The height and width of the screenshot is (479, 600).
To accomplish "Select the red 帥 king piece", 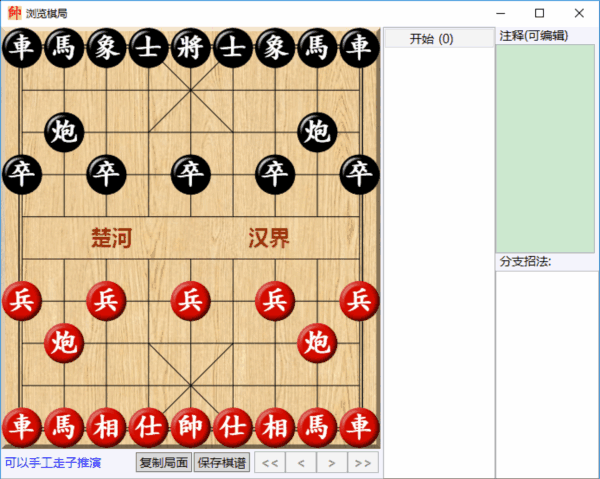I will tap(191, 427).
